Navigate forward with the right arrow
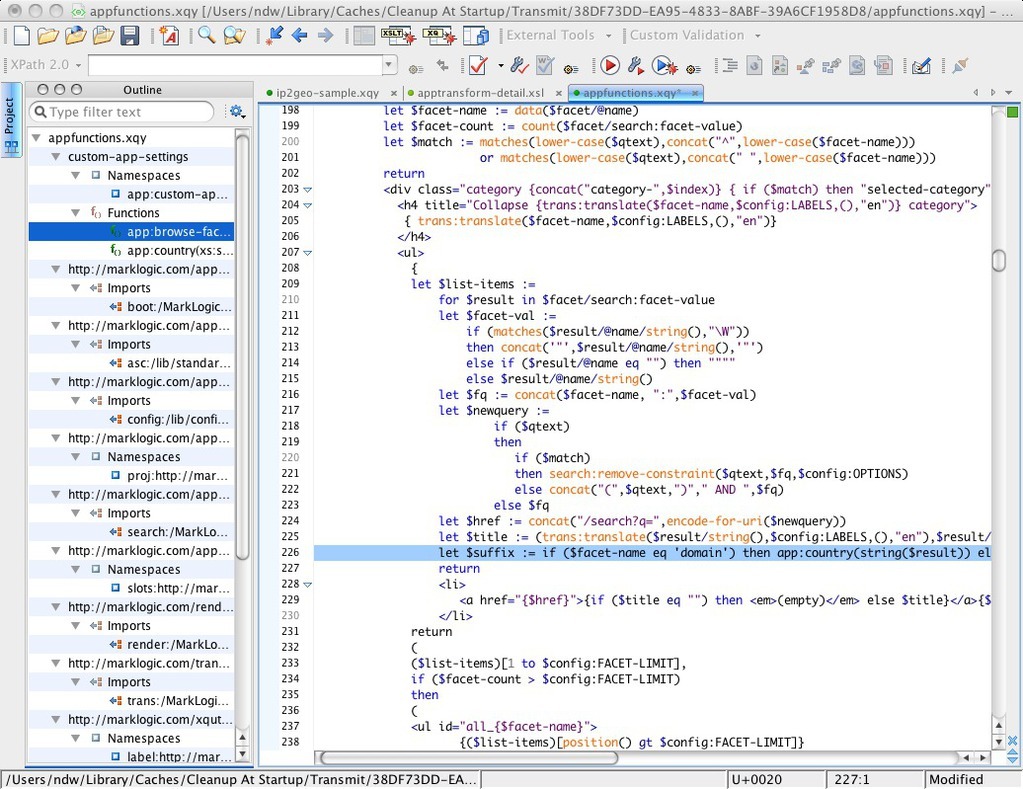Viewport: 1023px width, 789px height. (325, 35)
